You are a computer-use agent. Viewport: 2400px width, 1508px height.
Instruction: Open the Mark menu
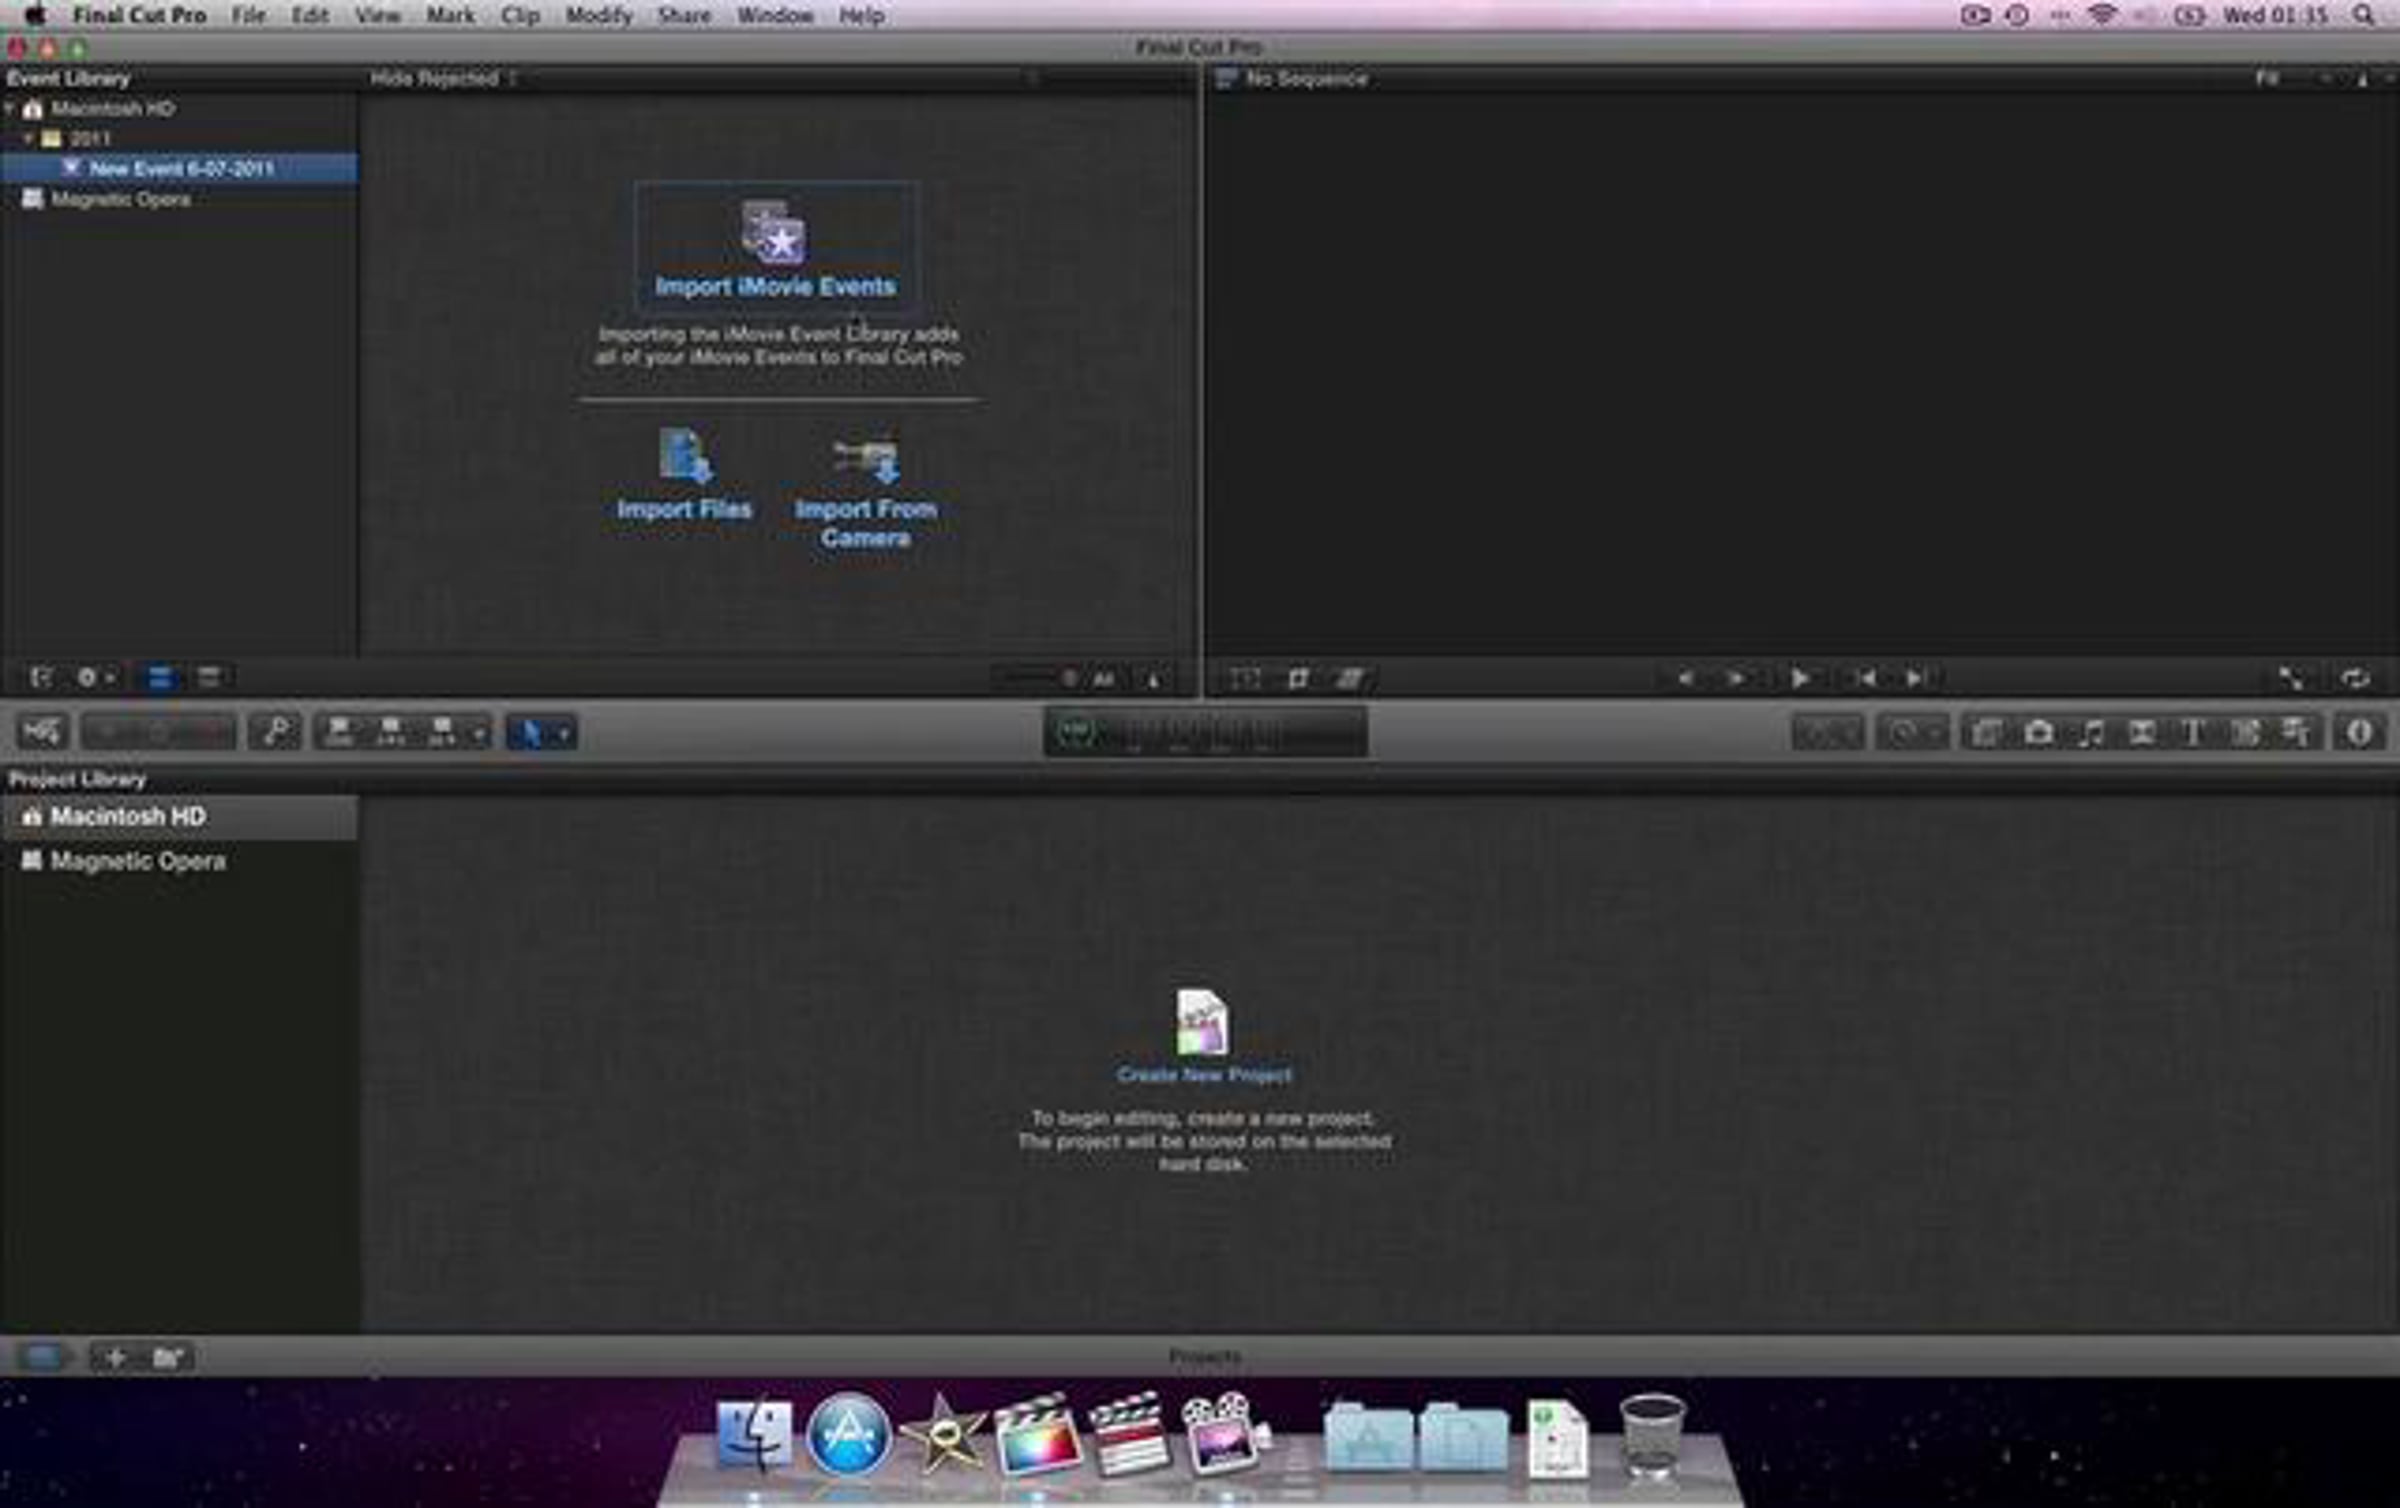click(450, 15)
